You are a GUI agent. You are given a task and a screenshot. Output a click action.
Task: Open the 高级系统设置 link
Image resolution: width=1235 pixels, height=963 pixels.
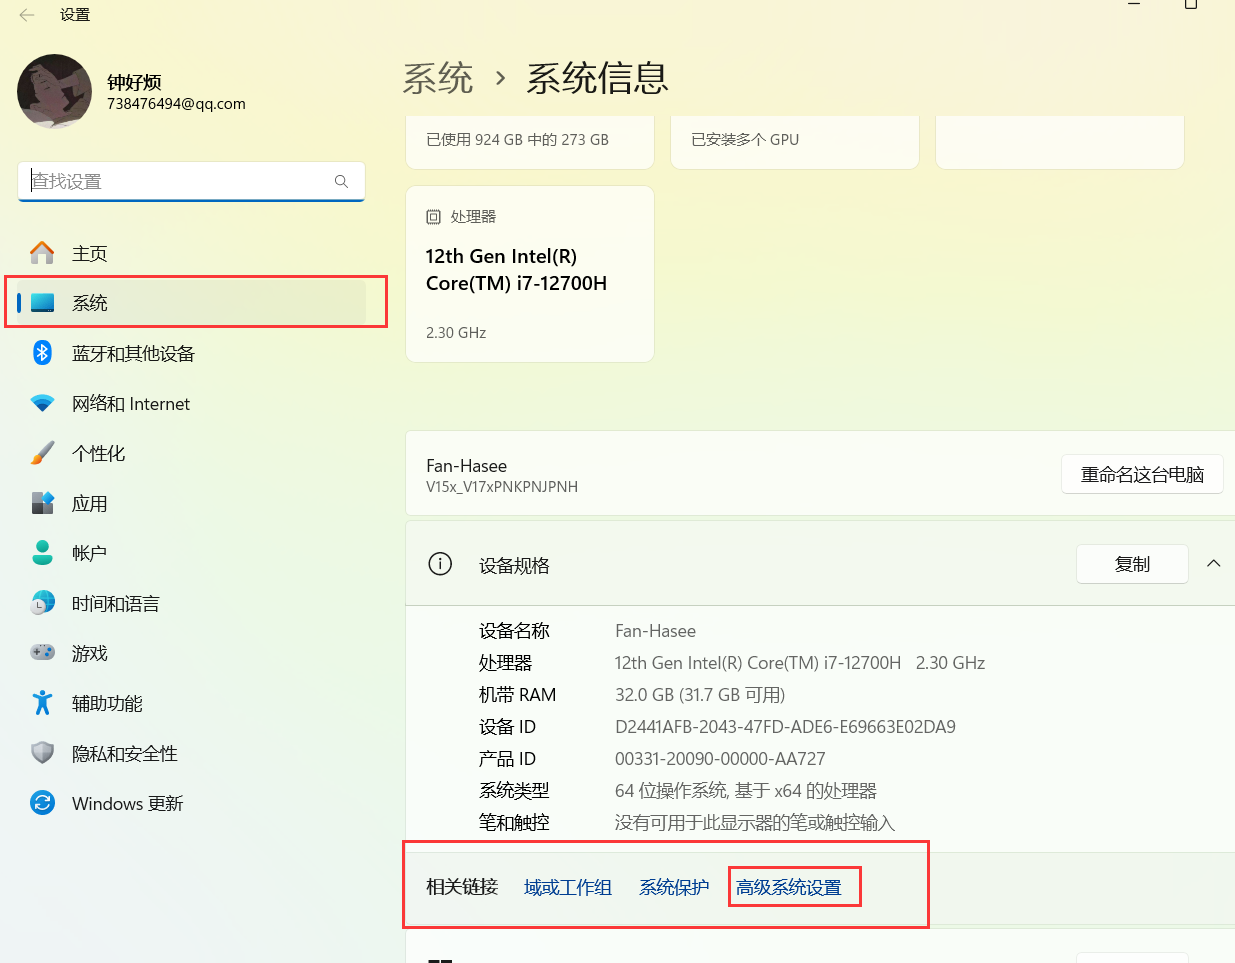[789, 887]
